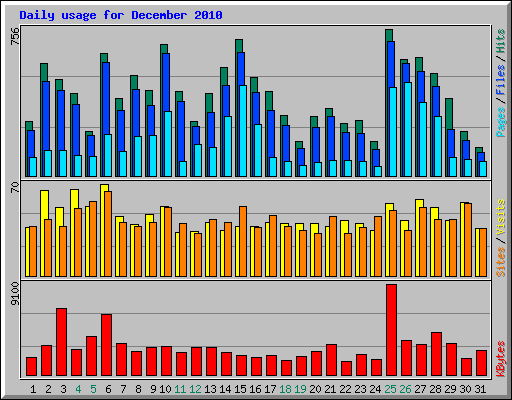
Task: Click the '70' axis value
Action: [x=15, y=187]
